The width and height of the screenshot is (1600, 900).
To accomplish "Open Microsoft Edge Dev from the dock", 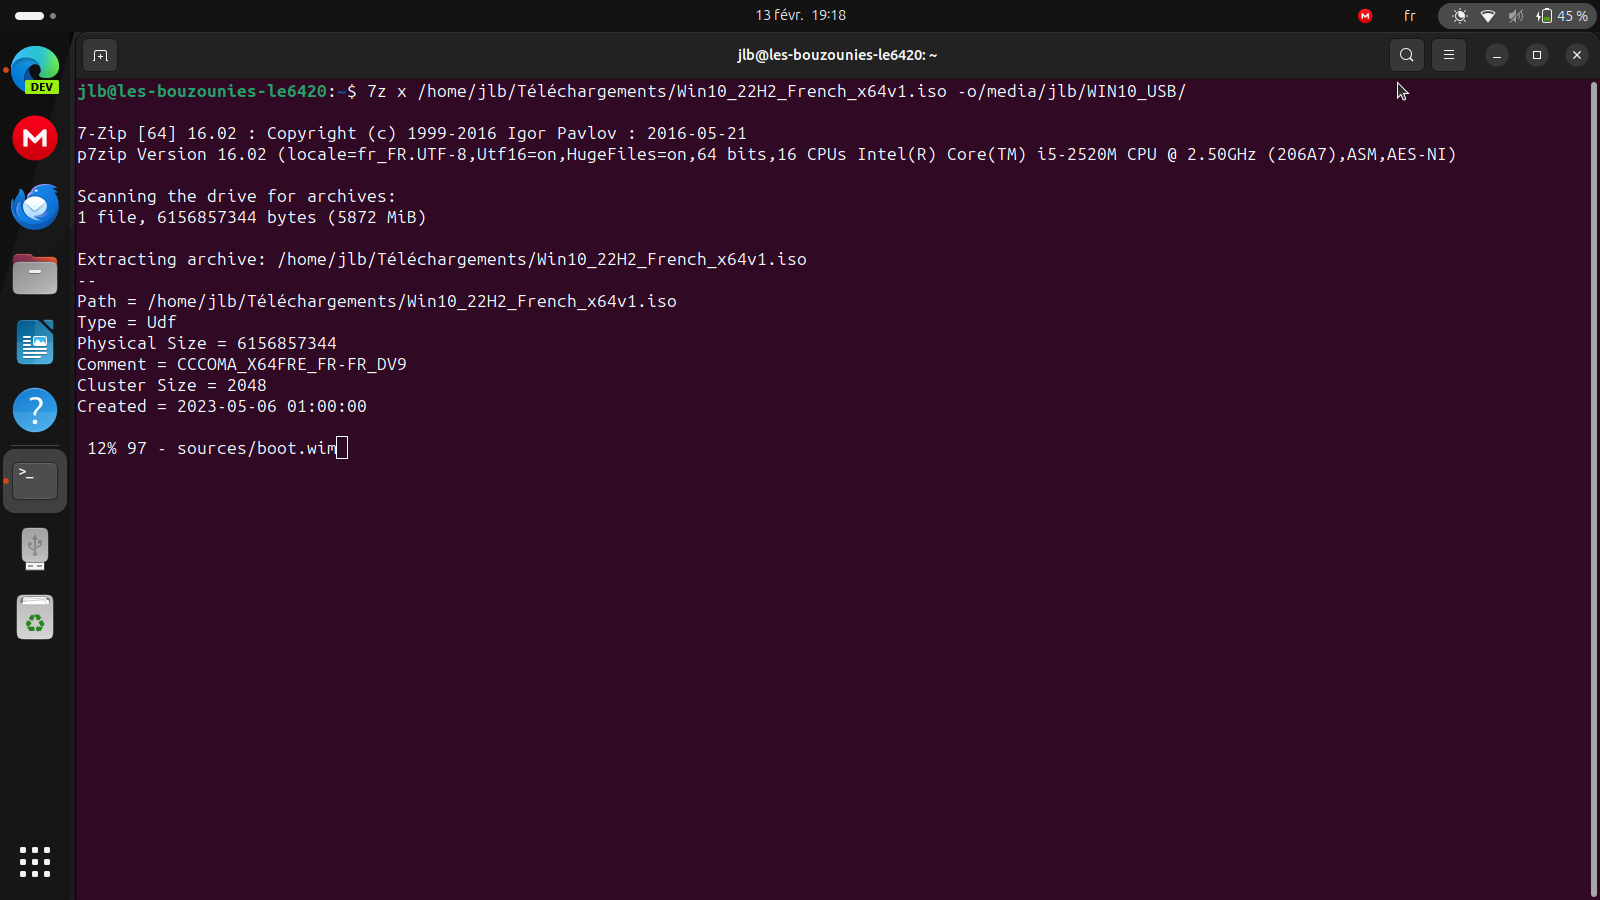I will [35, 70].
